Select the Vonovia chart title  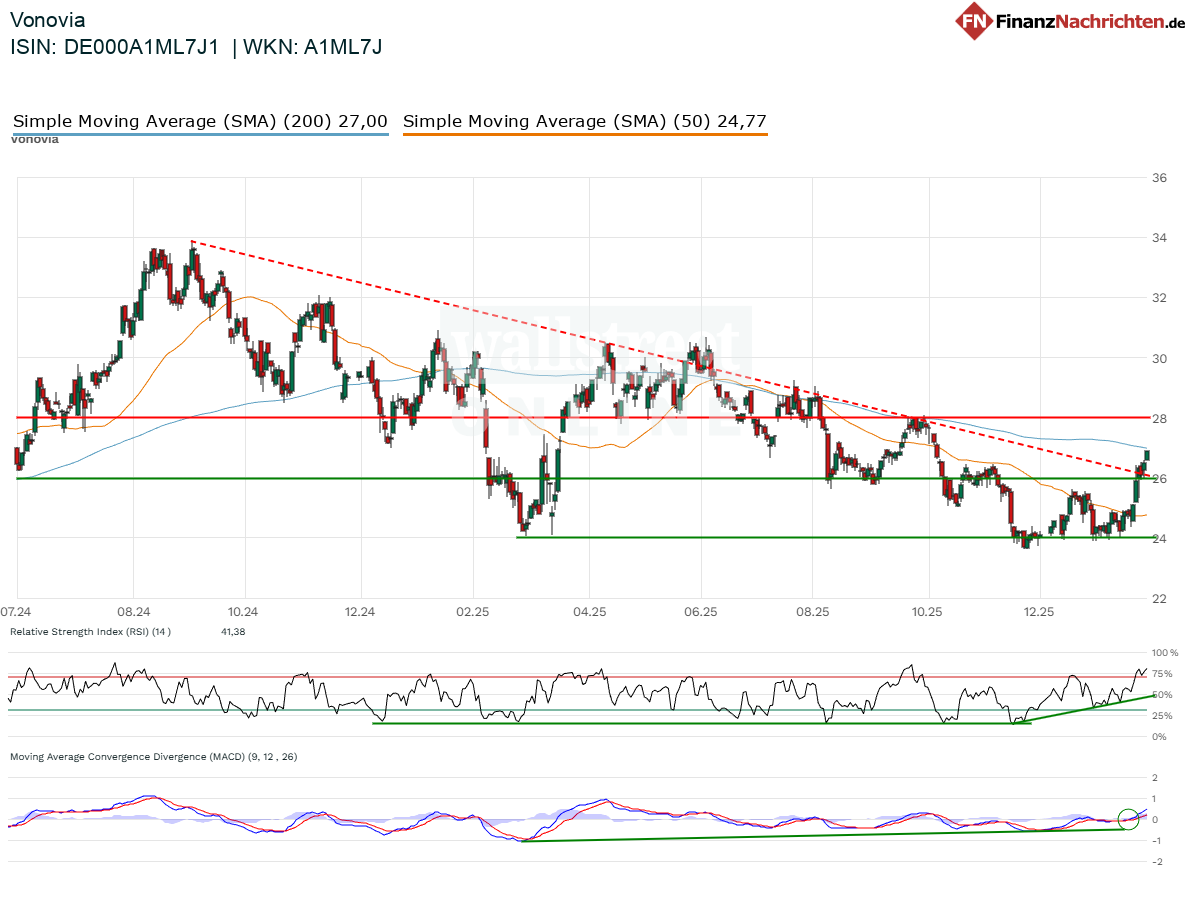(47, 20)
